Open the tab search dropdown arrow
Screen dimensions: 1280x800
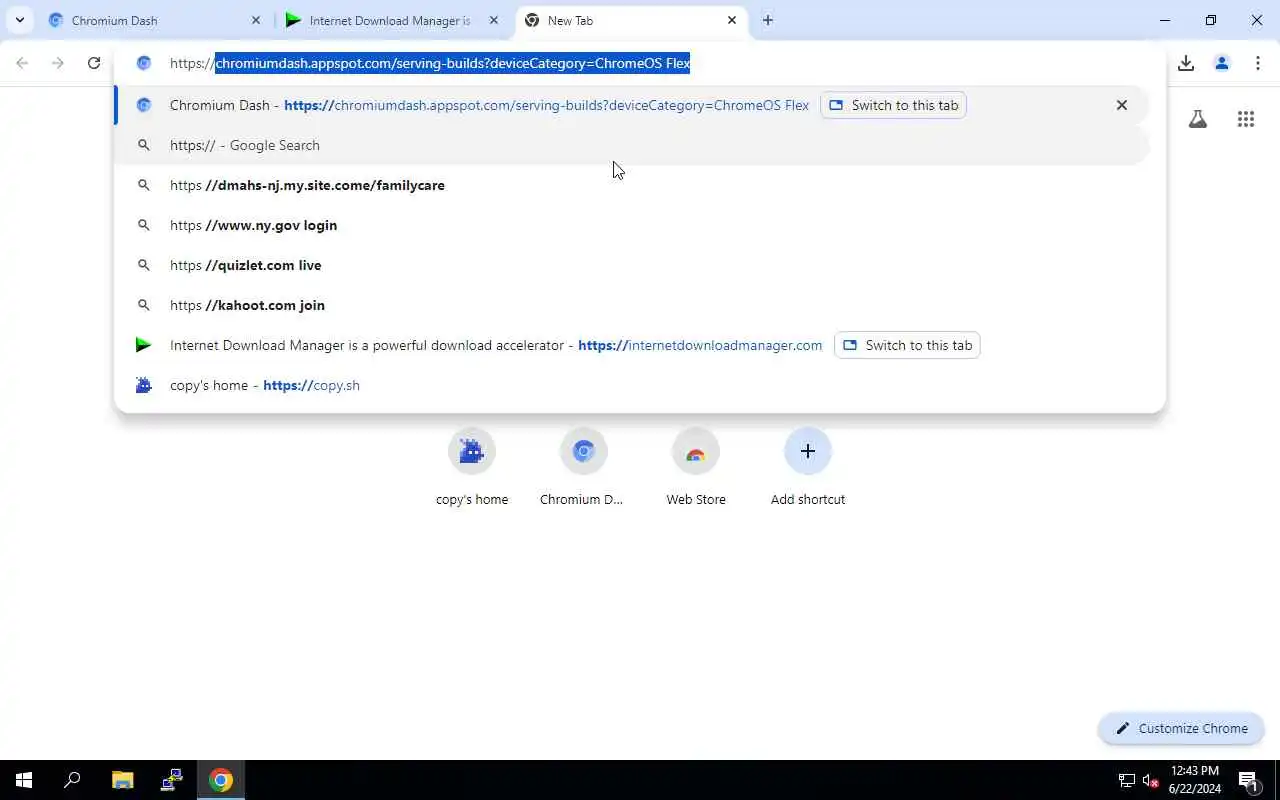click(x=20, y=20)
